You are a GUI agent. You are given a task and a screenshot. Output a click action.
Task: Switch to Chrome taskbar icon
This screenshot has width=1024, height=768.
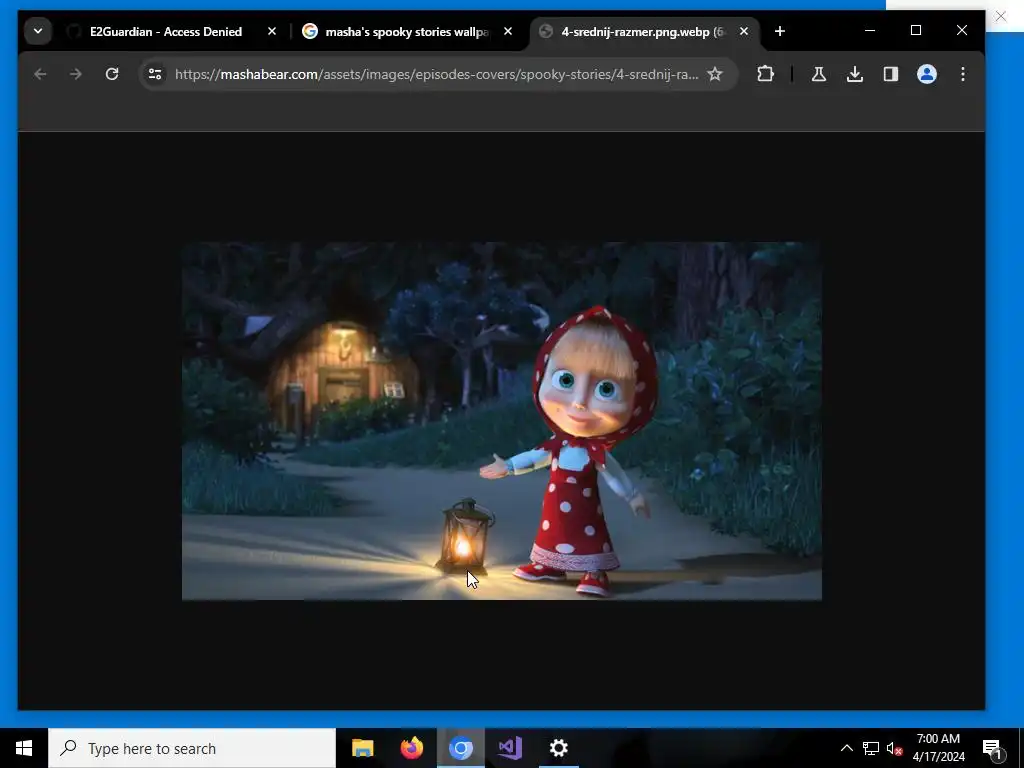pos(460,748)
